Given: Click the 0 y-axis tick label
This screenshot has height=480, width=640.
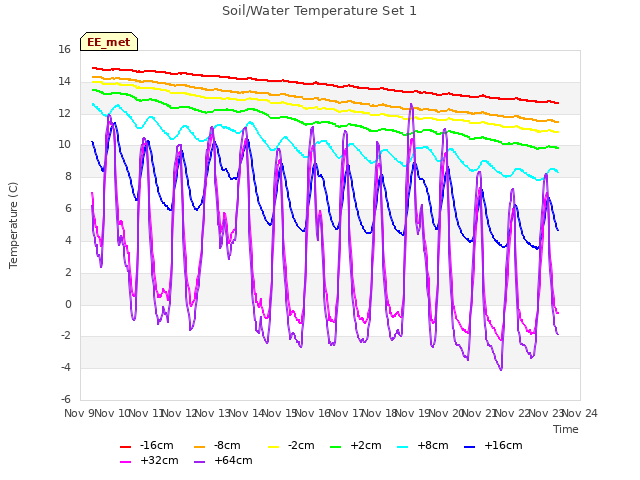Looking at the screenshot, I should (68, 304).
